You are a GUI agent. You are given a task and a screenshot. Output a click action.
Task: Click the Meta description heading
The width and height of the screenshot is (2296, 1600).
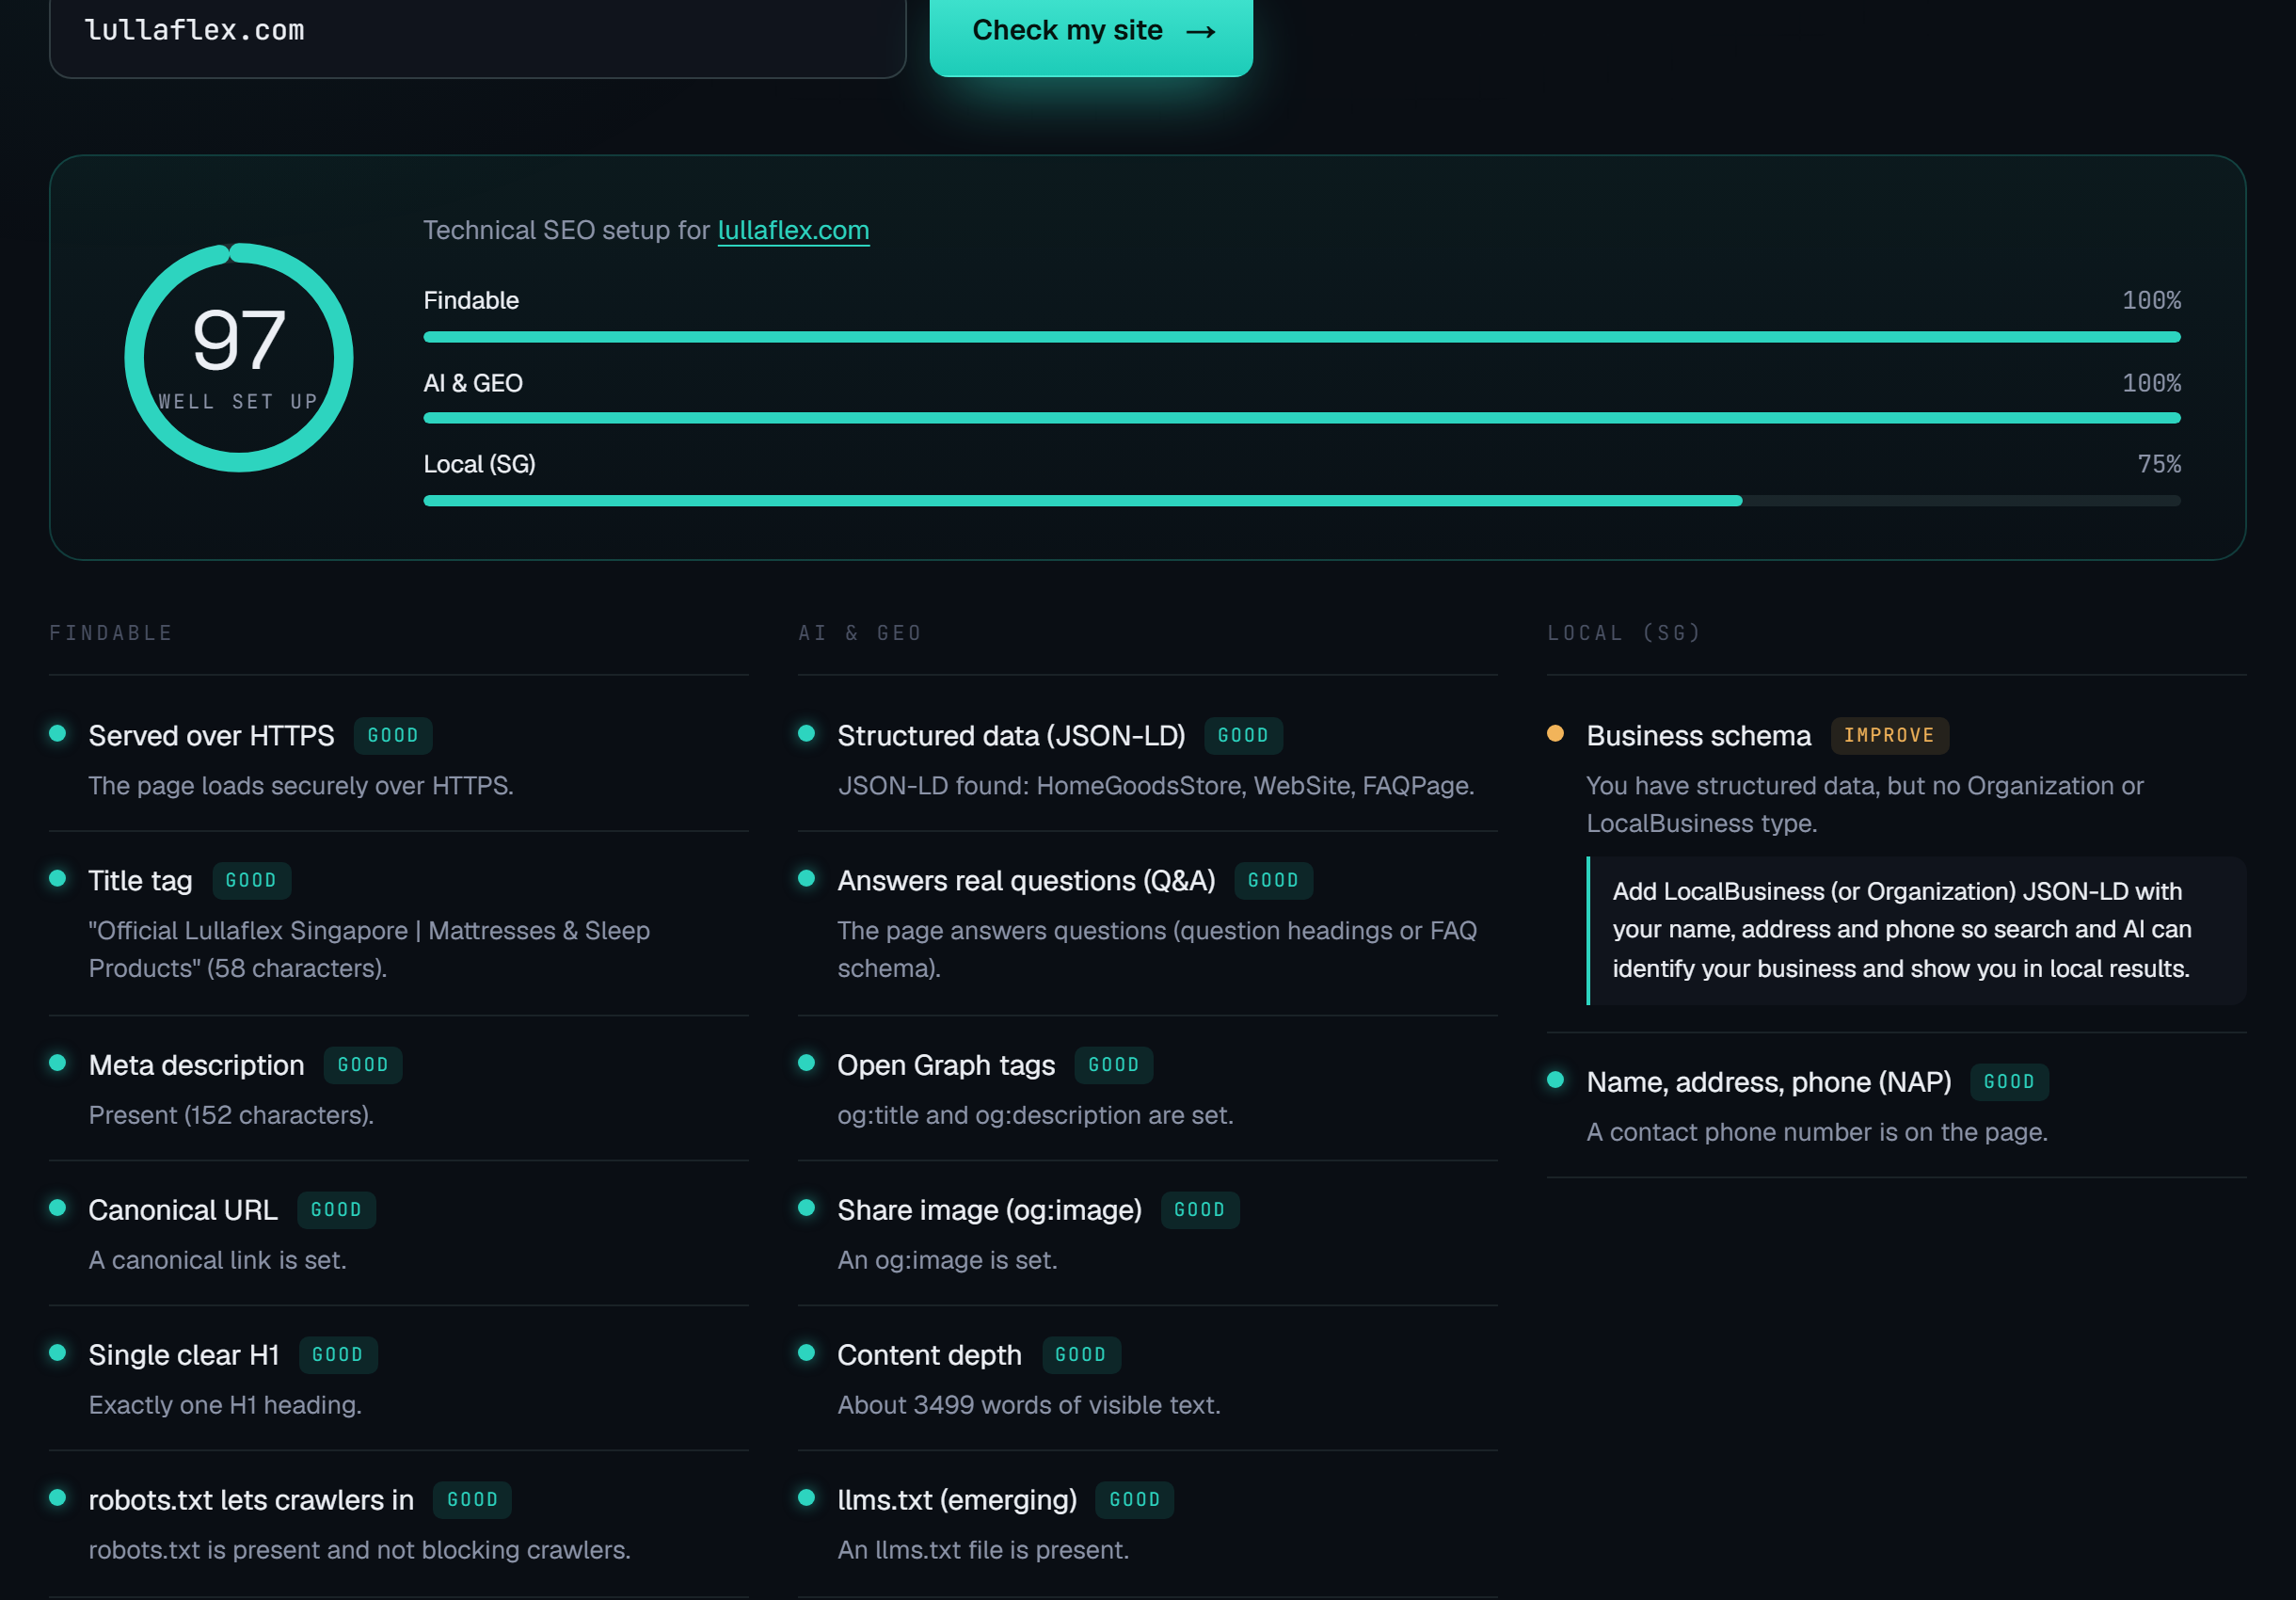point(197,1065)
